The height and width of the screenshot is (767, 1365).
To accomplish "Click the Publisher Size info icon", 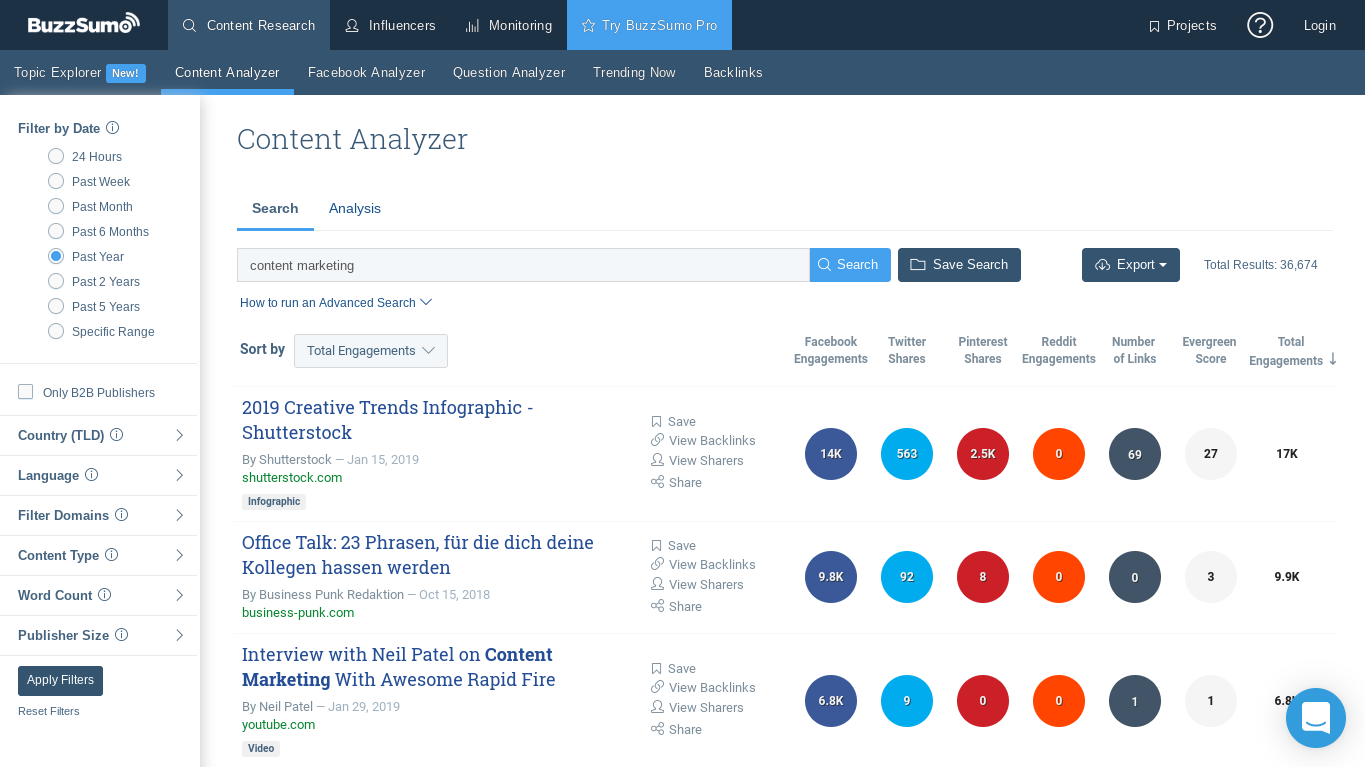I will click(122, 635).
